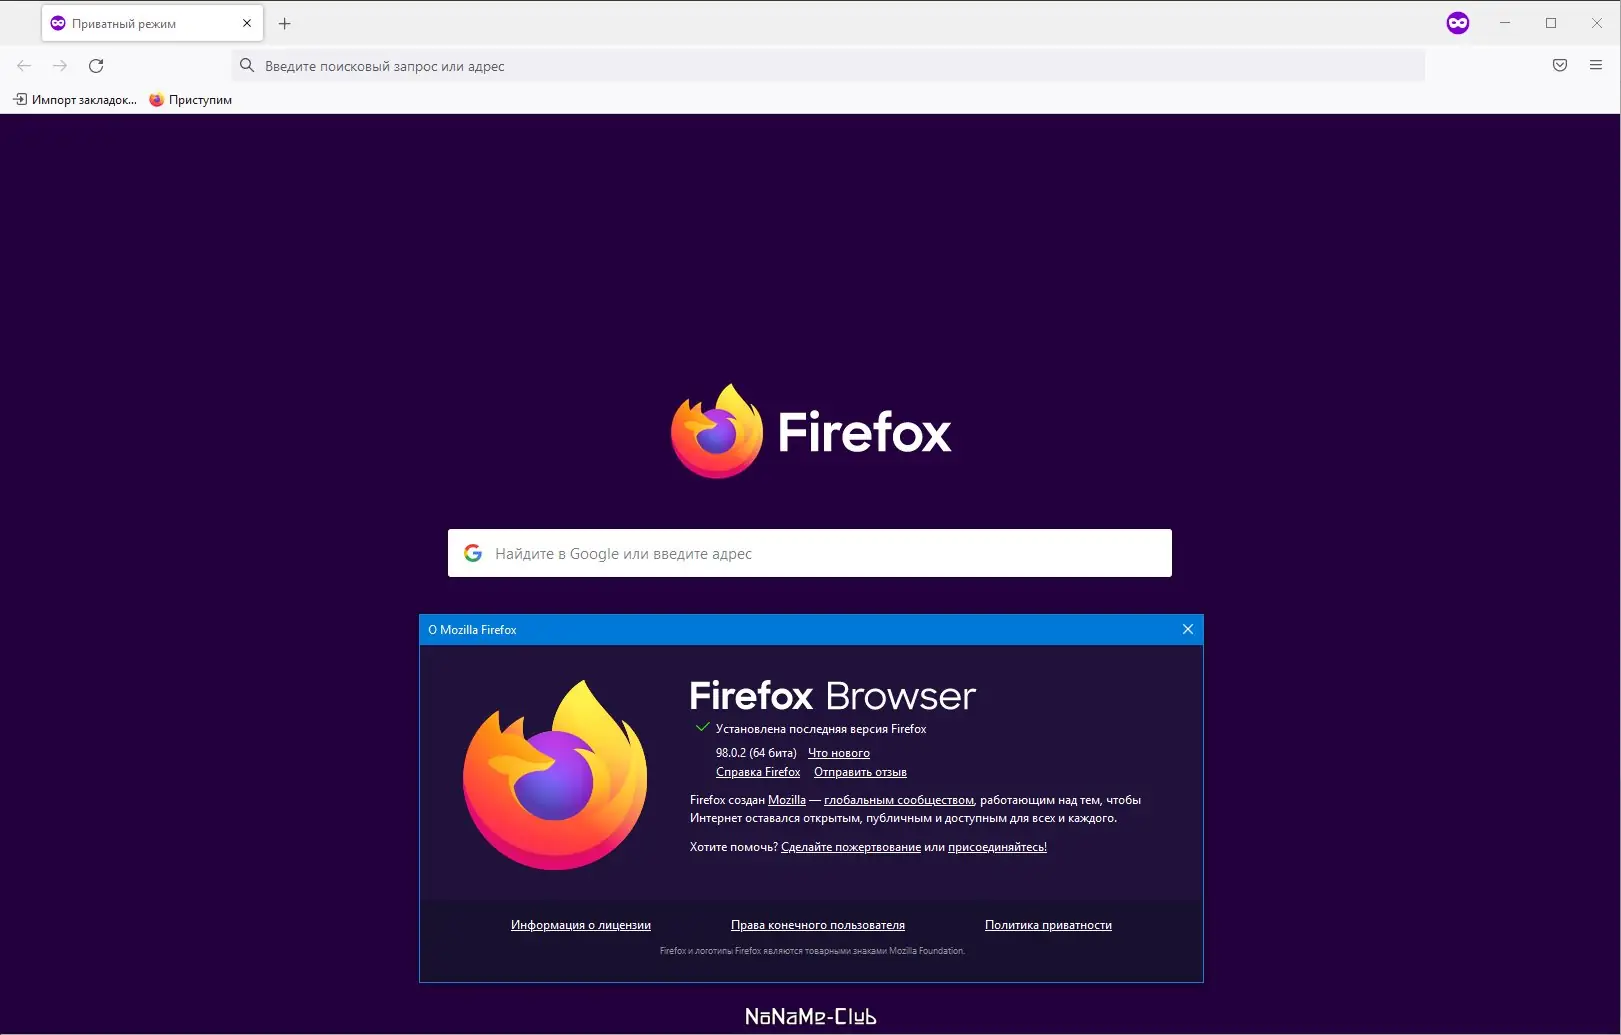Maximize the Firefox window
The width and height of the screenshot is (1621, 1035).
[x=1551, y=23]
